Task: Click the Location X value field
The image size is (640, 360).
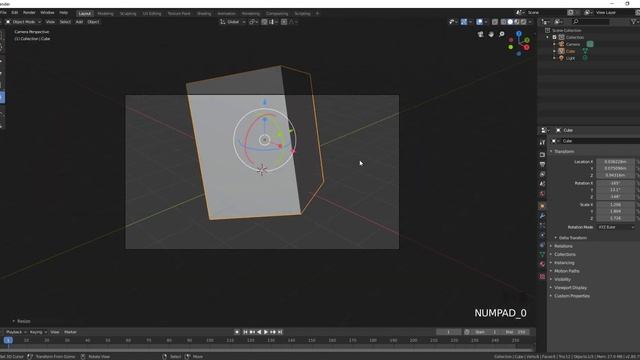Action: [x=616, y=162]
